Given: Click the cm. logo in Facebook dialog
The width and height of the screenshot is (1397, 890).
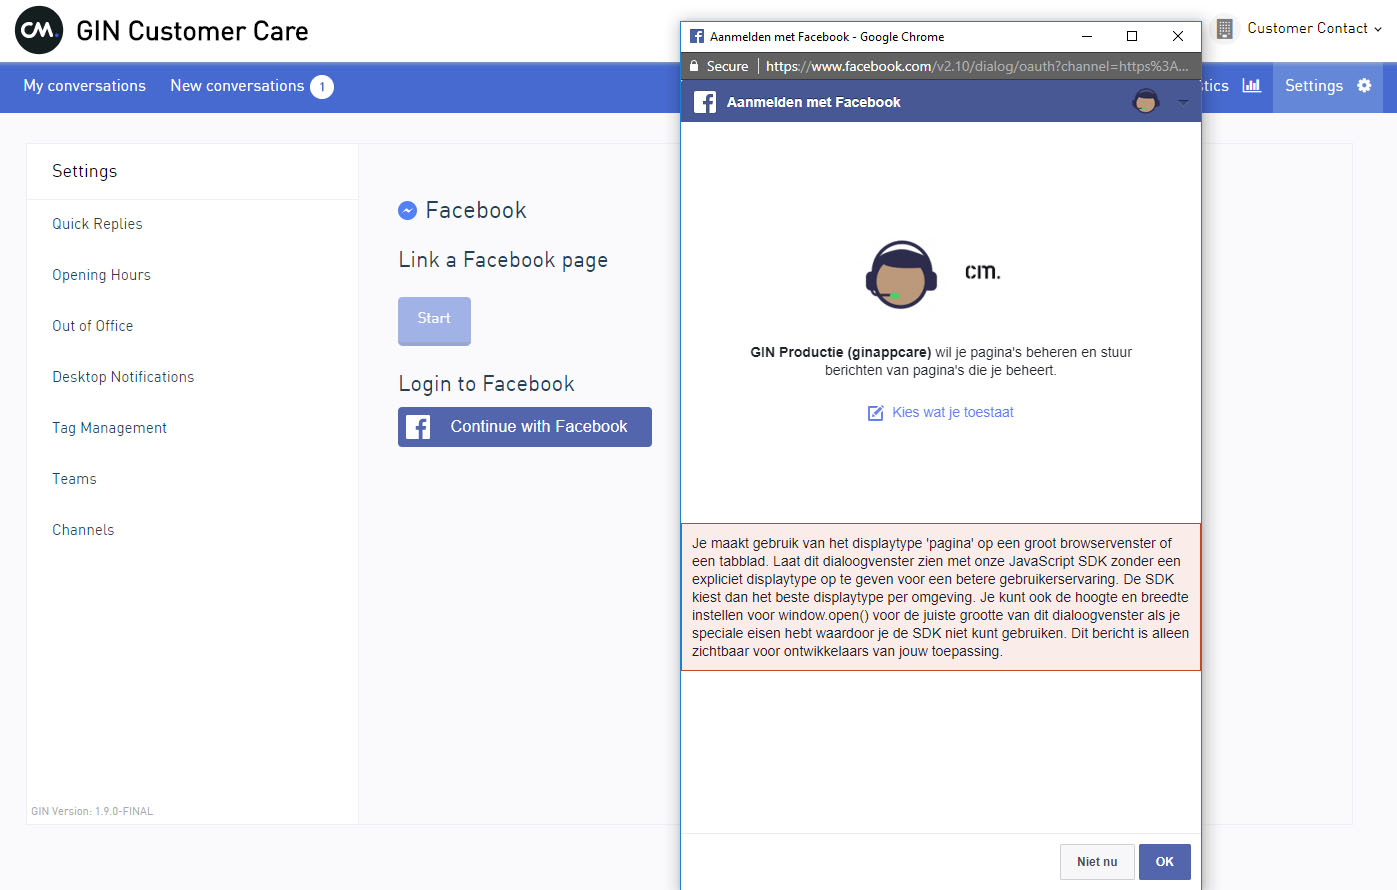Looking at the screenshot, I should coord(983,272).
